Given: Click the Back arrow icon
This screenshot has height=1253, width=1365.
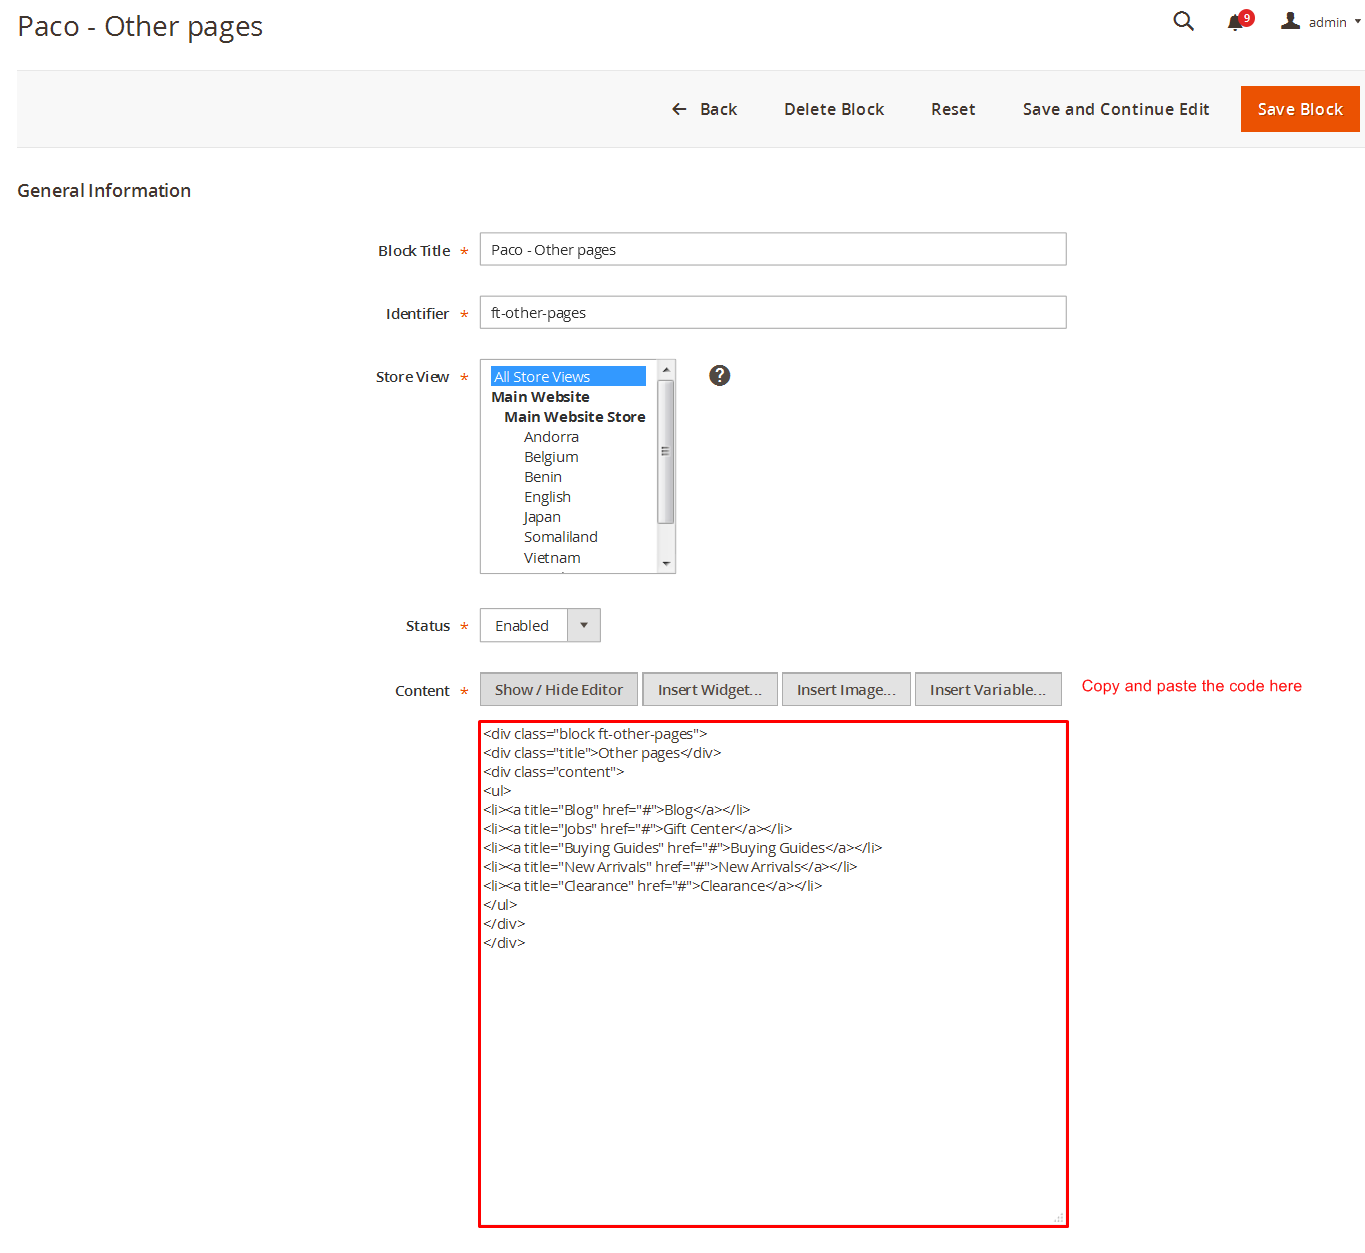Looking at the screenshot, I should point(679,109).
